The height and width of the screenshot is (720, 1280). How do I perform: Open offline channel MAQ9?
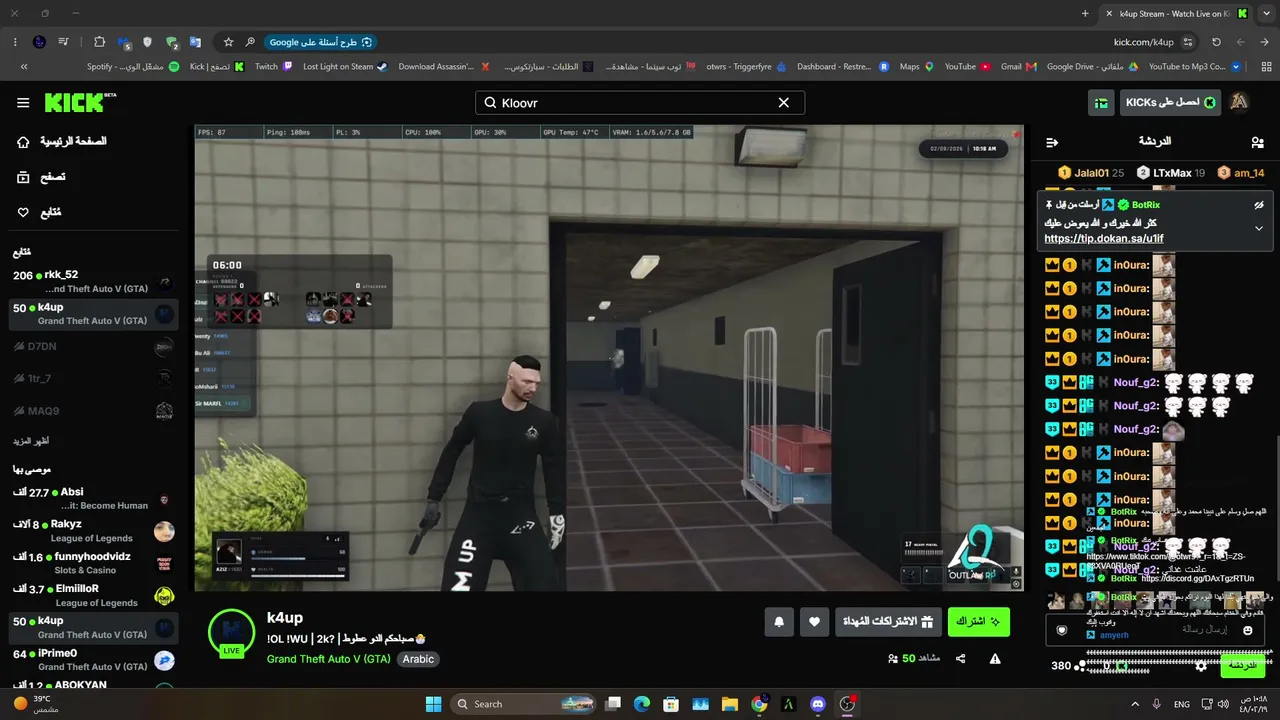point(94,411)
